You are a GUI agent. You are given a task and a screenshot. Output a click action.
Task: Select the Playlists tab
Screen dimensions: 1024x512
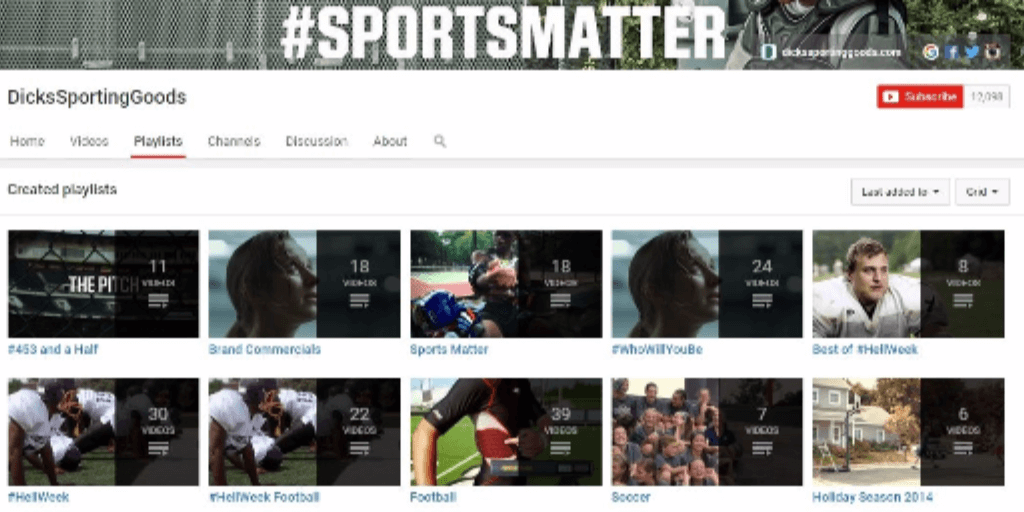click(x=158, y=141)
